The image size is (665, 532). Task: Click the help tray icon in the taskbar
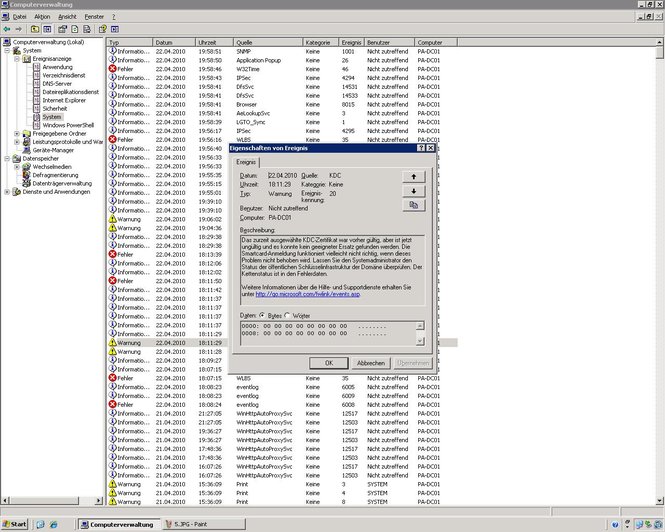pos(615,525)
